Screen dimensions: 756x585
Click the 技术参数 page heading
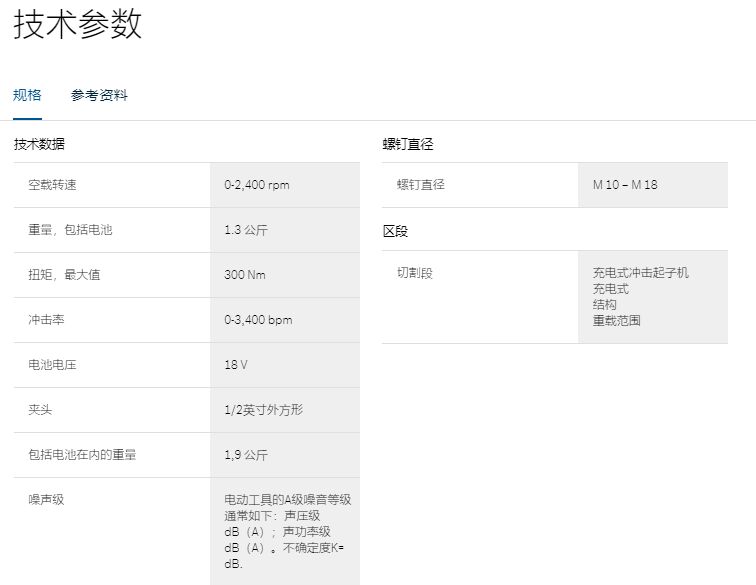[77, 24]
